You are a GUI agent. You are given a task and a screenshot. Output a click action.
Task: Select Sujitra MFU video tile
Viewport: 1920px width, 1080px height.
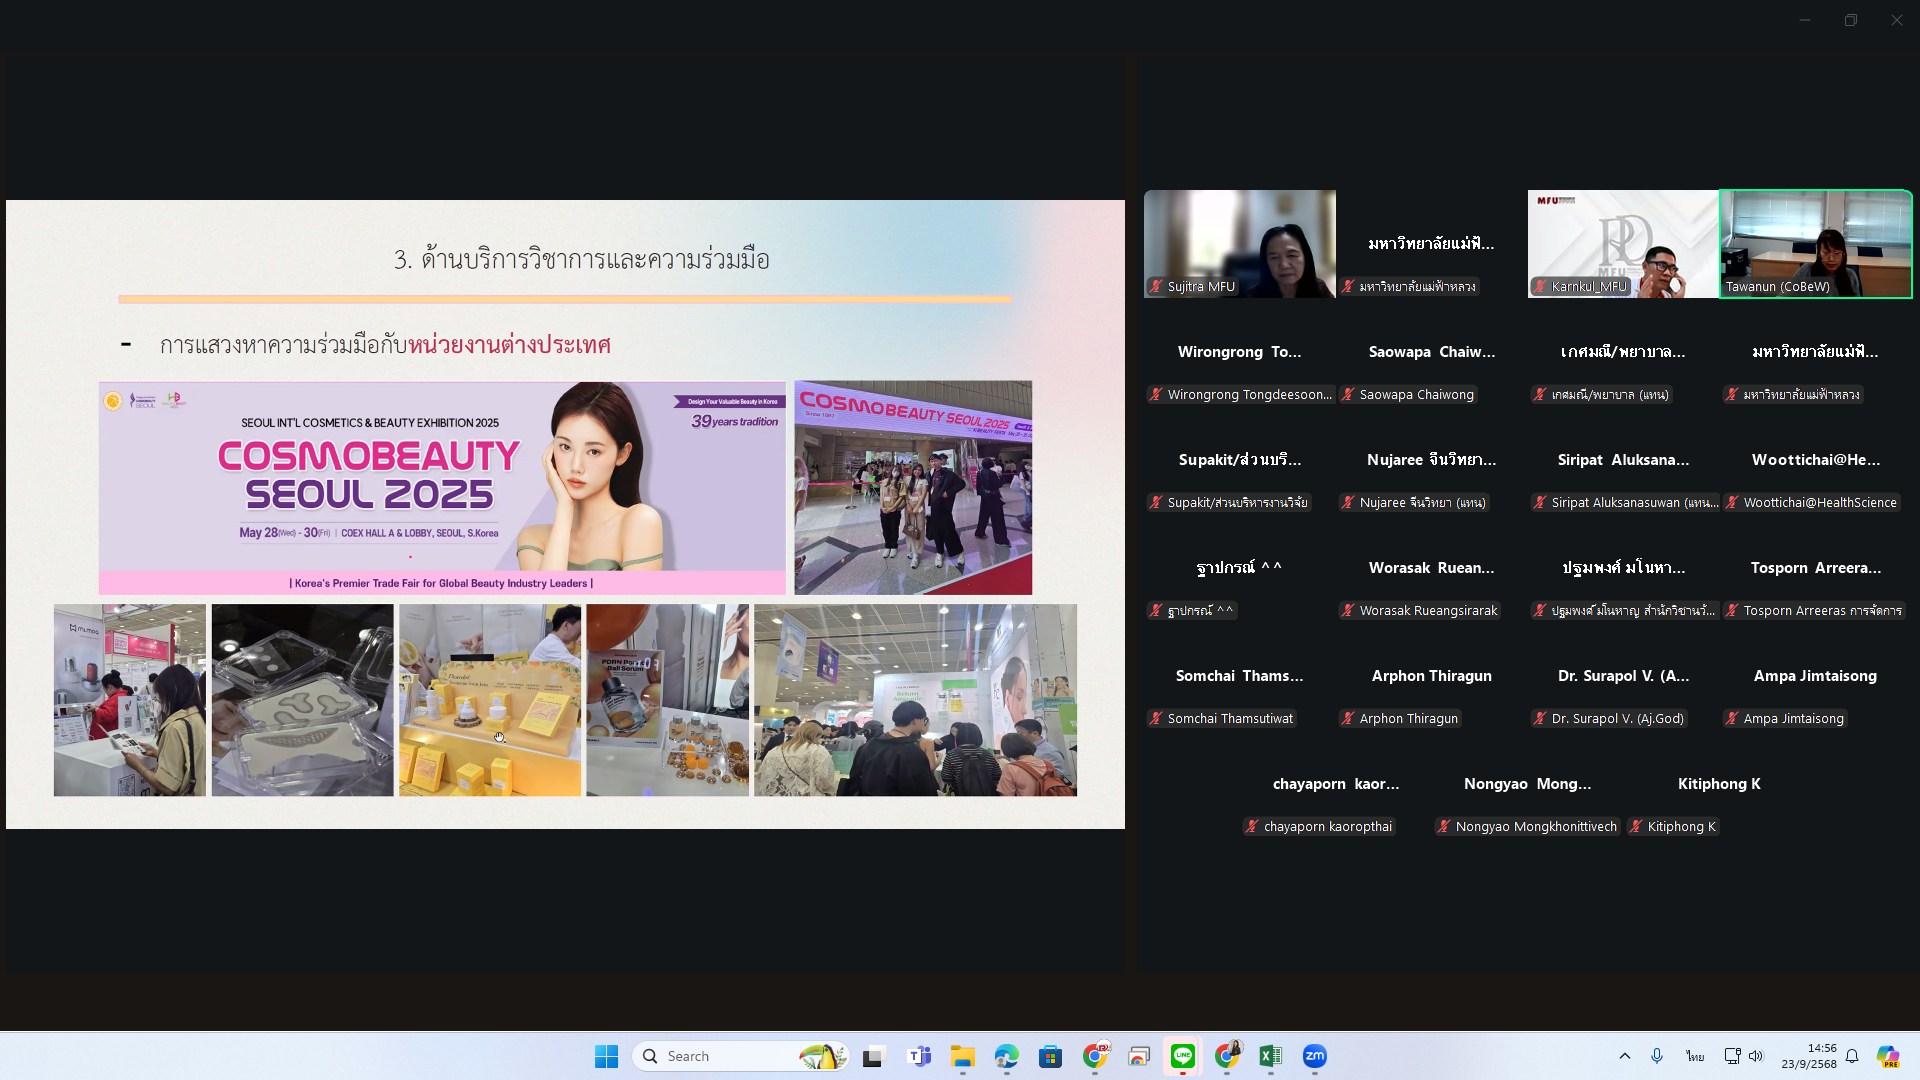[1239, 244]
